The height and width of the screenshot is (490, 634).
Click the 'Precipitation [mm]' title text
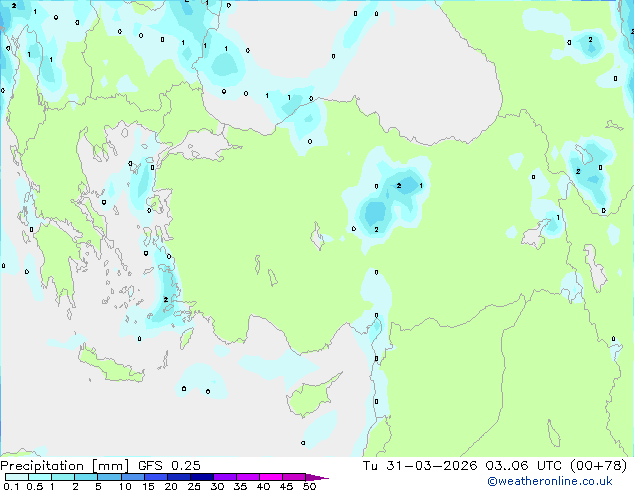(65, 466)
